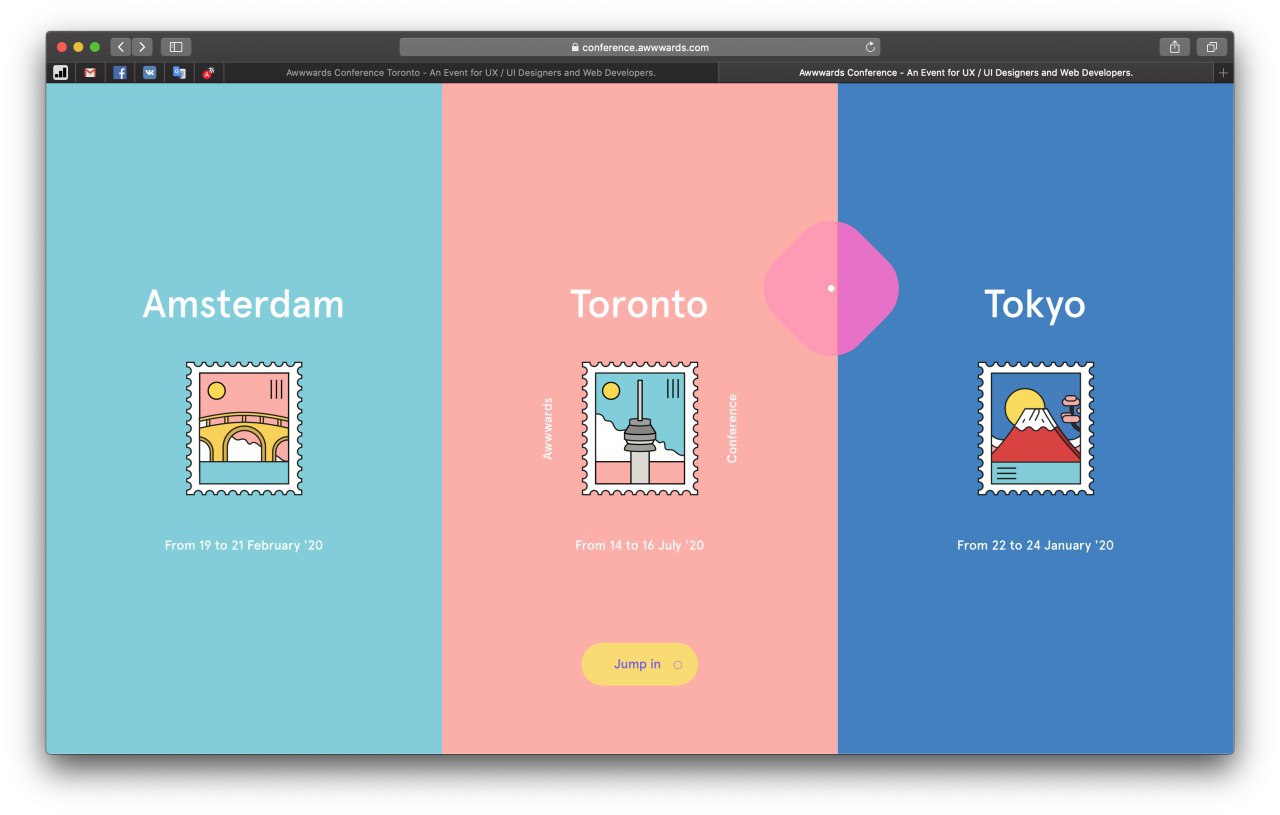Select the Amsterdam heading
This screenshot has width=1280, height=815.
(243, 304)
